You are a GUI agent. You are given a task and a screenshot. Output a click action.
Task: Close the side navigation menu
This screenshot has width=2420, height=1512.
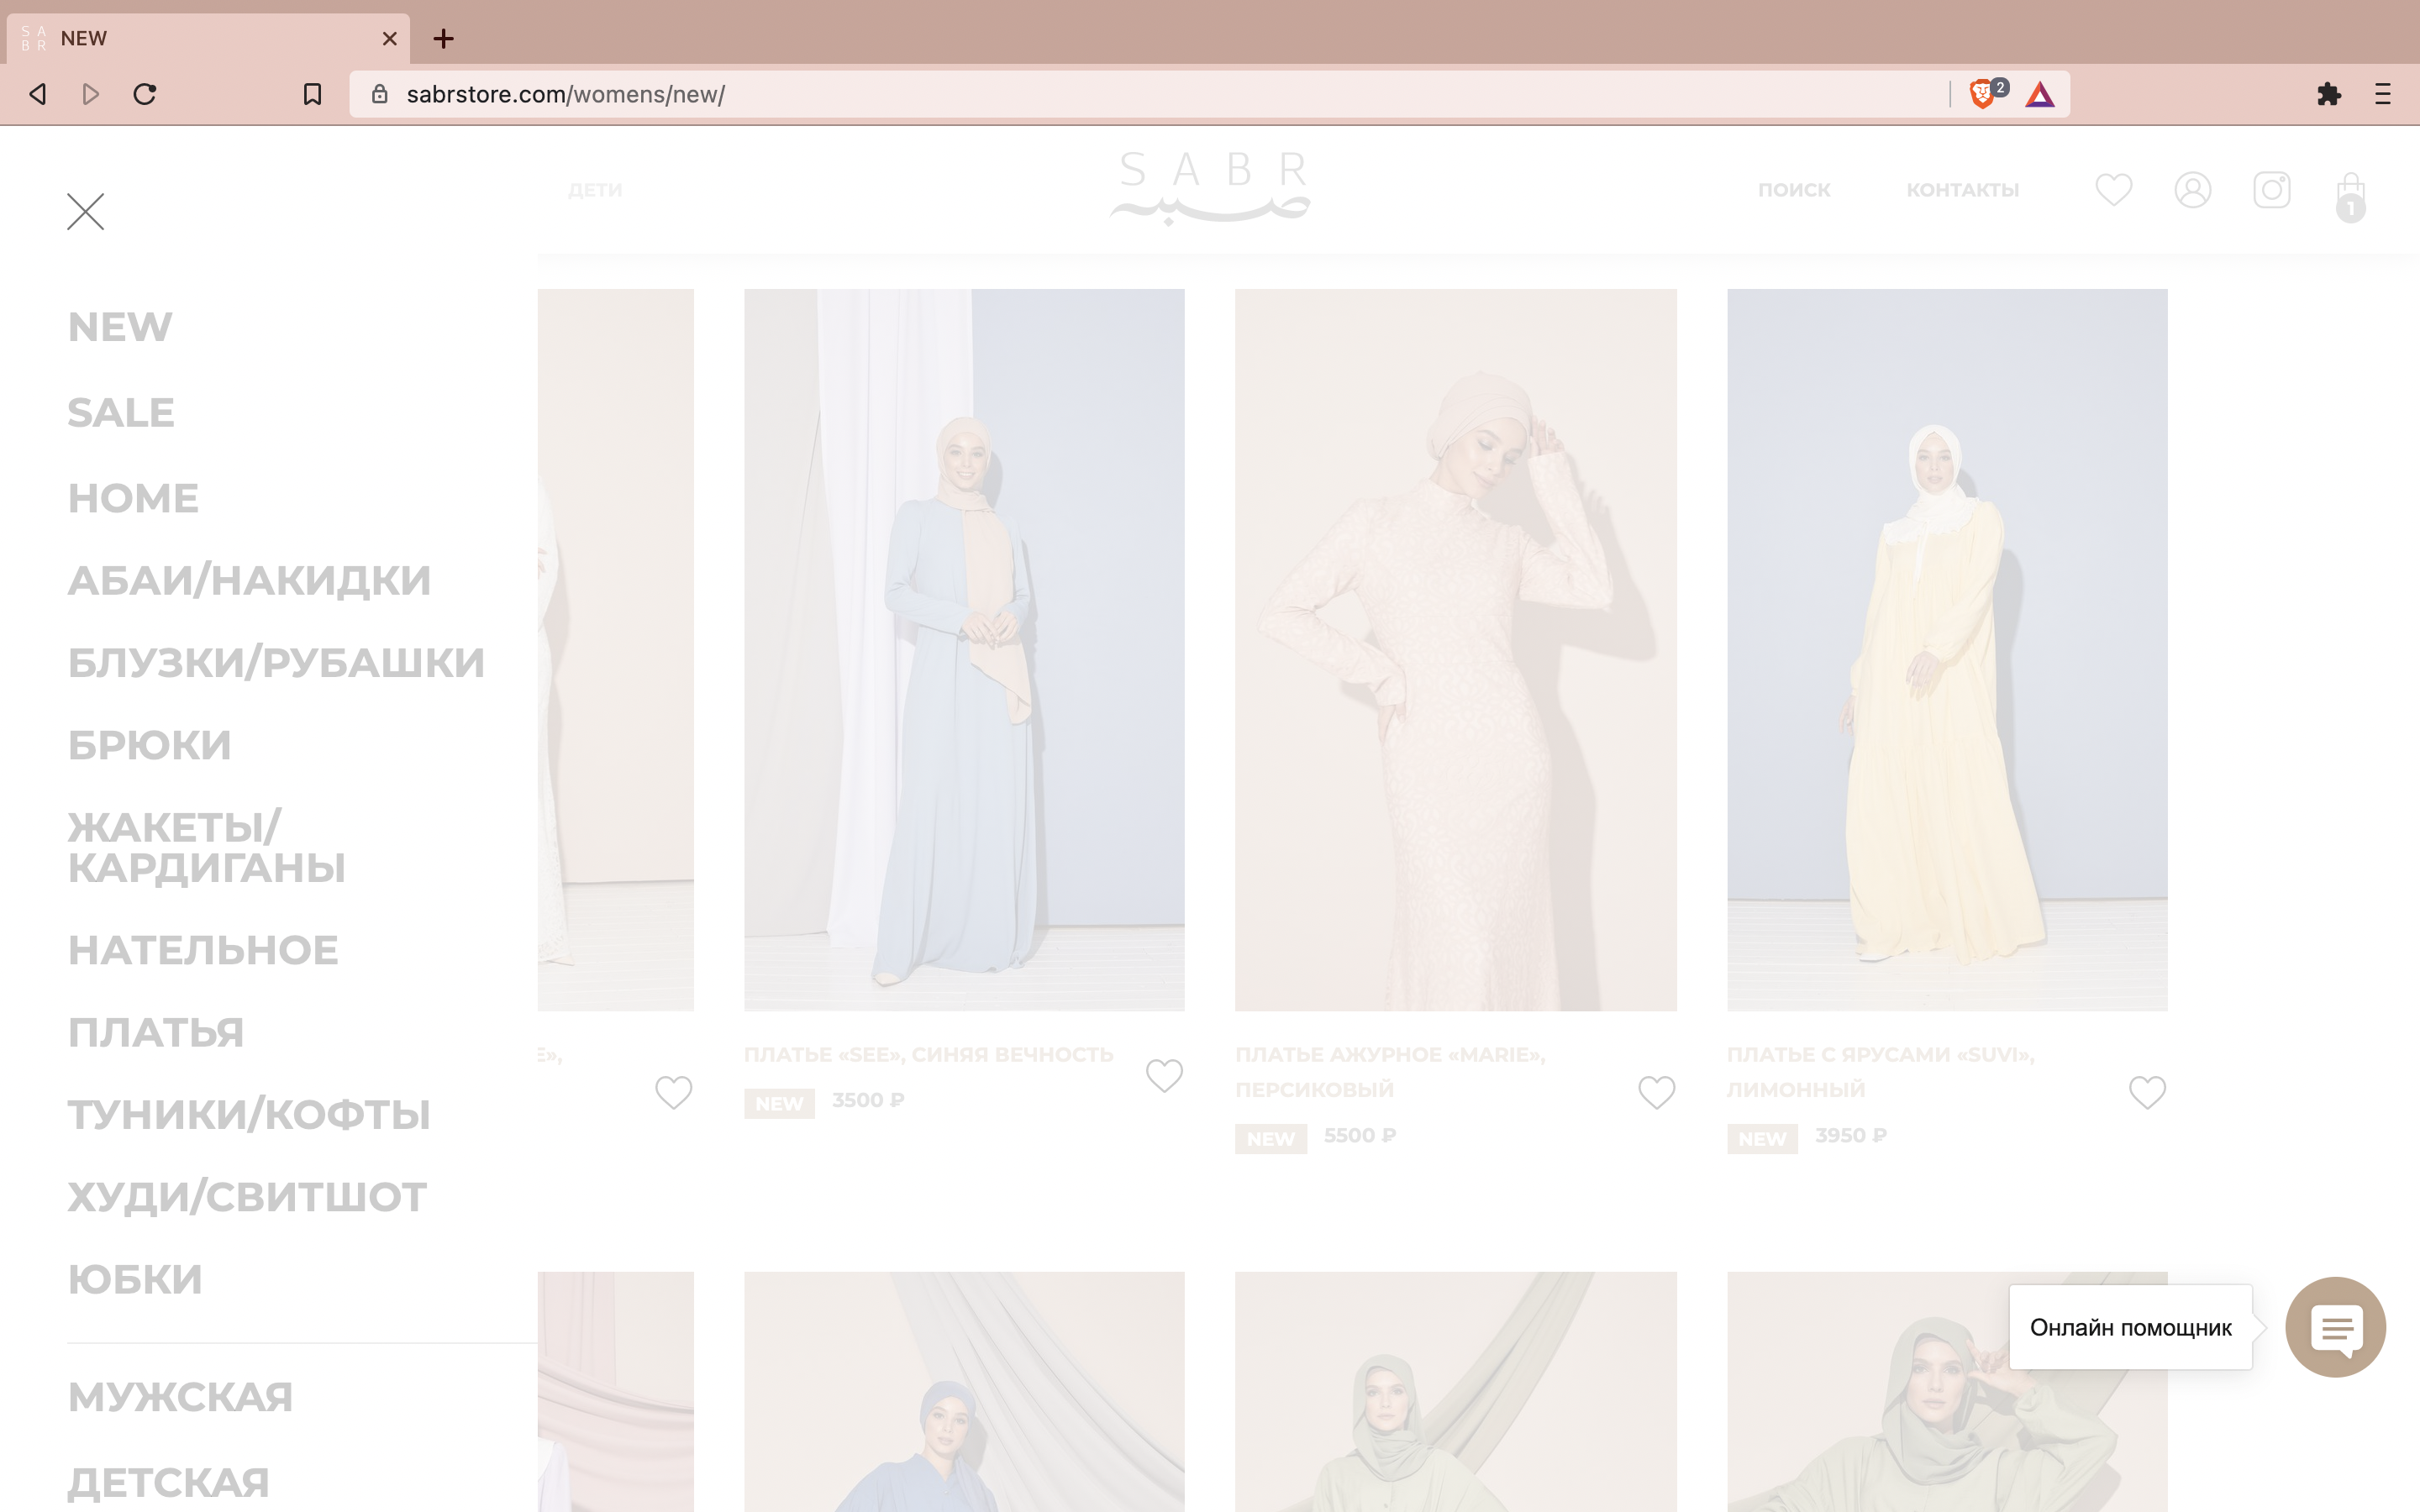coord(85,211)
